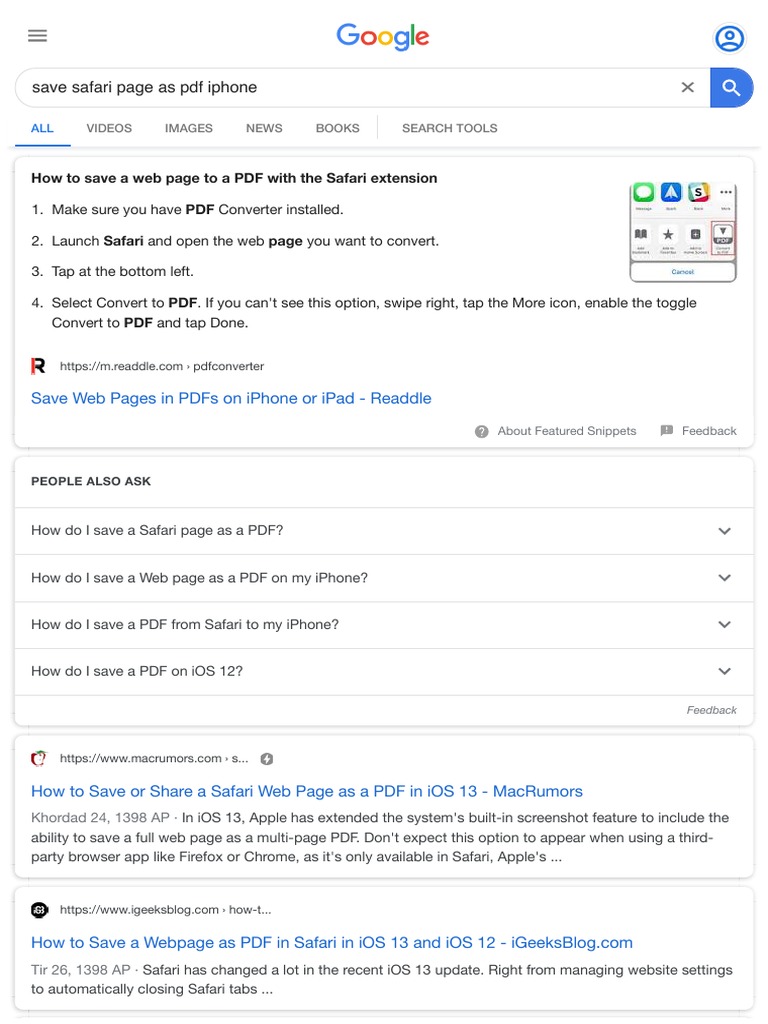Clear the search query with X
This screenshot has width=768, height=1024.
pyautogui.click(x=687, y=87)
